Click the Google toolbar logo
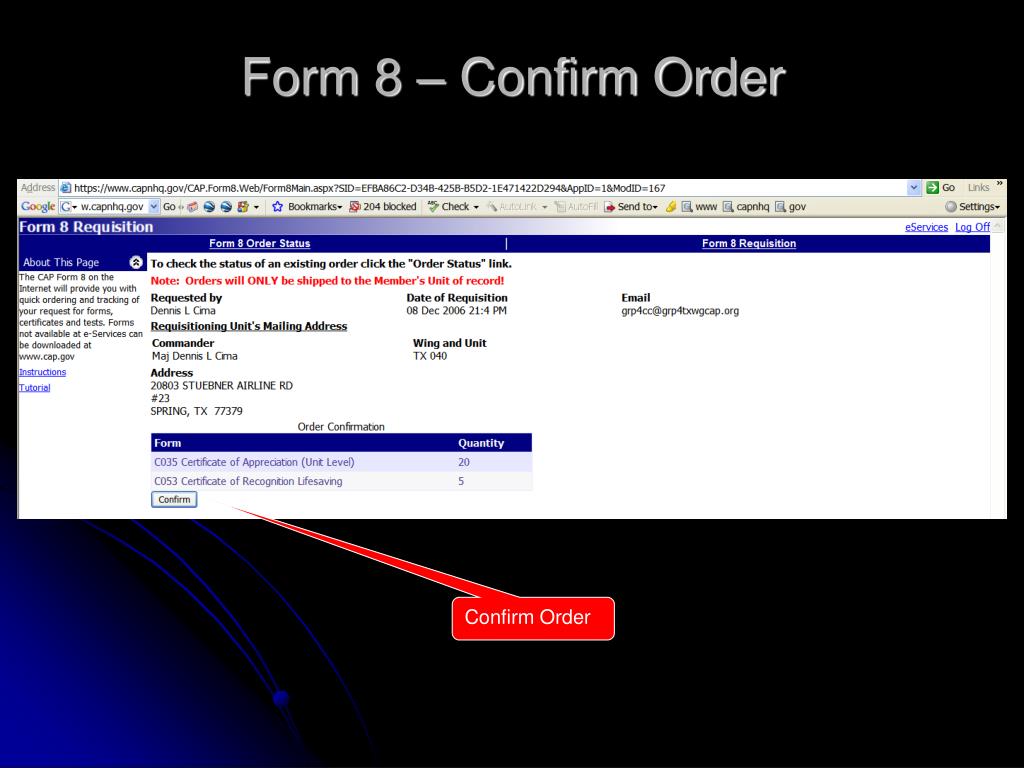This screenshot has height=768, width=1024. coord(38,206)
